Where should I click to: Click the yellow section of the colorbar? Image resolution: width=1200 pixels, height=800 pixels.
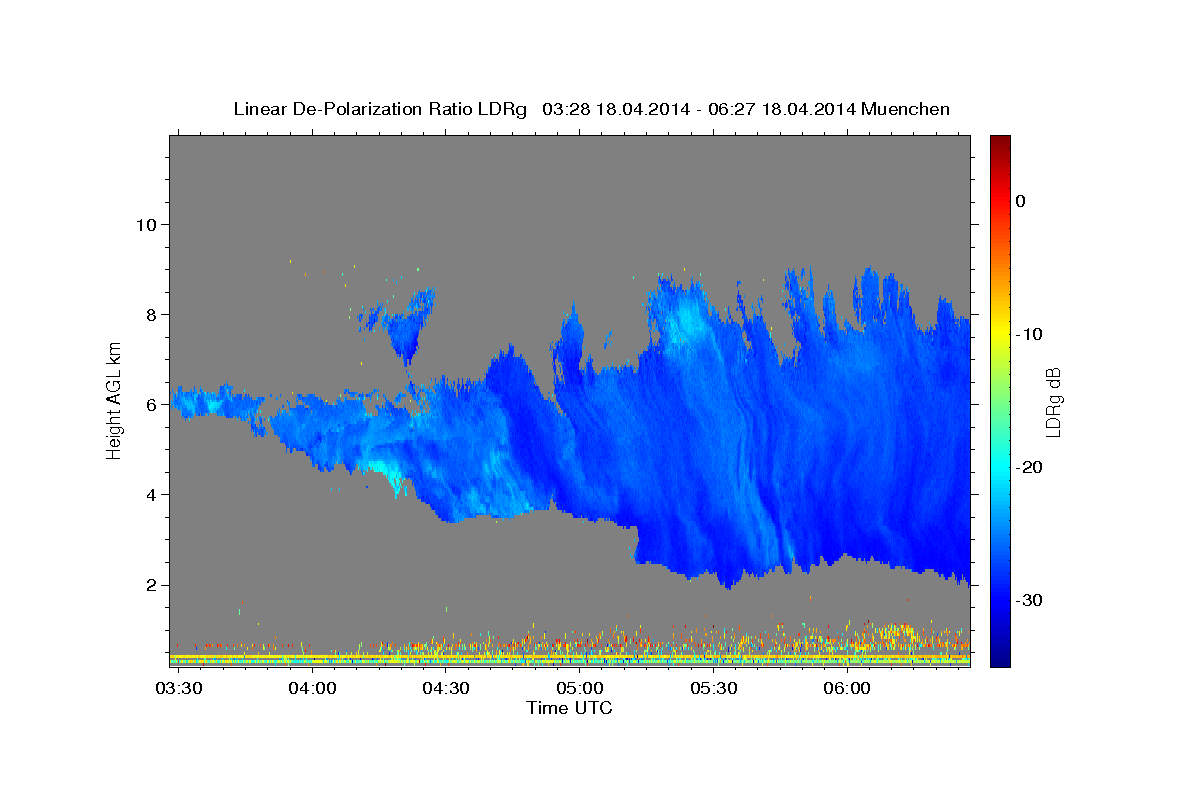pos(1000,330)
